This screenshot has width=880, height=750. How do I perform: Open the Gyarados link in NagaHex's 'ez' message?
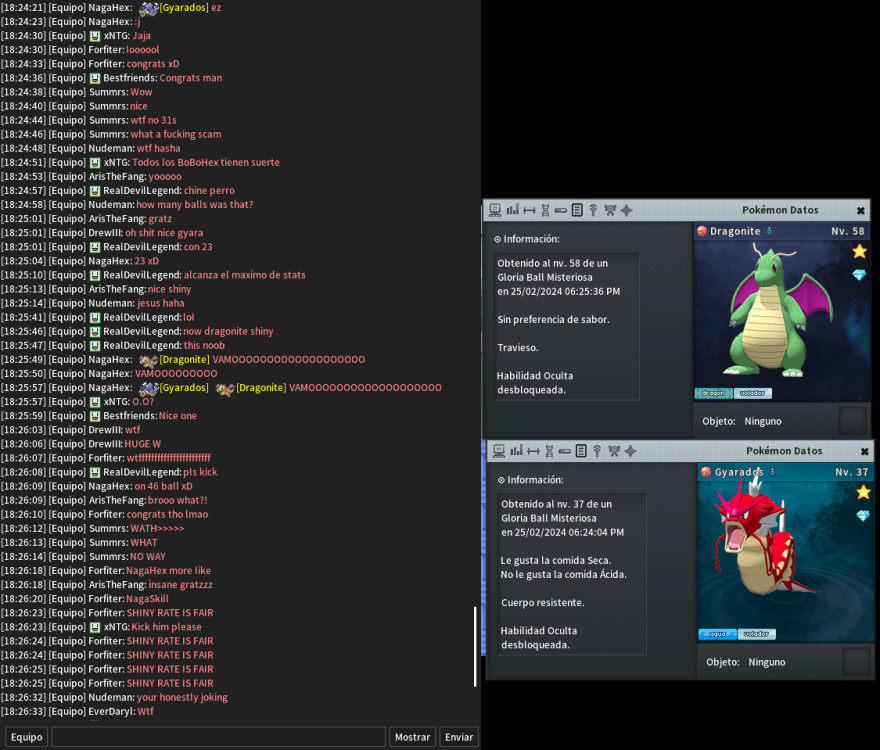(184, 8)
